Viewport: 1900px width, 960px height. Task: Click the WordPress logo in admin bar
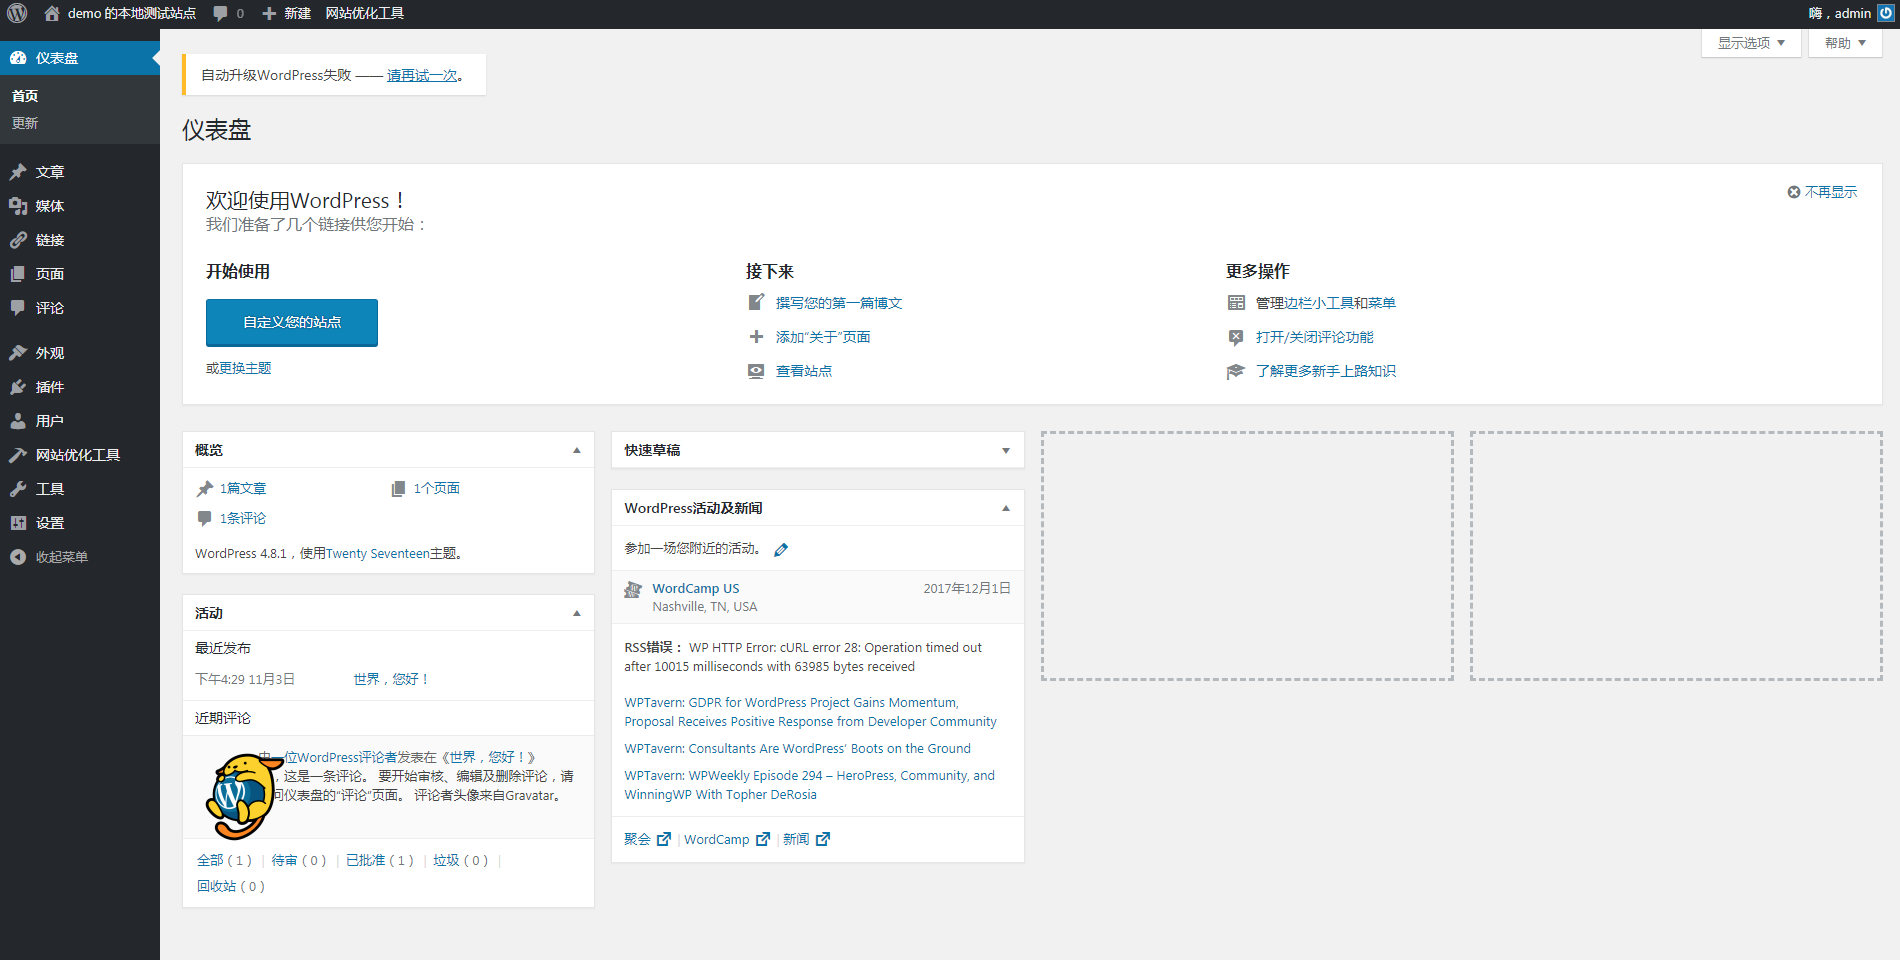(17, 13)
